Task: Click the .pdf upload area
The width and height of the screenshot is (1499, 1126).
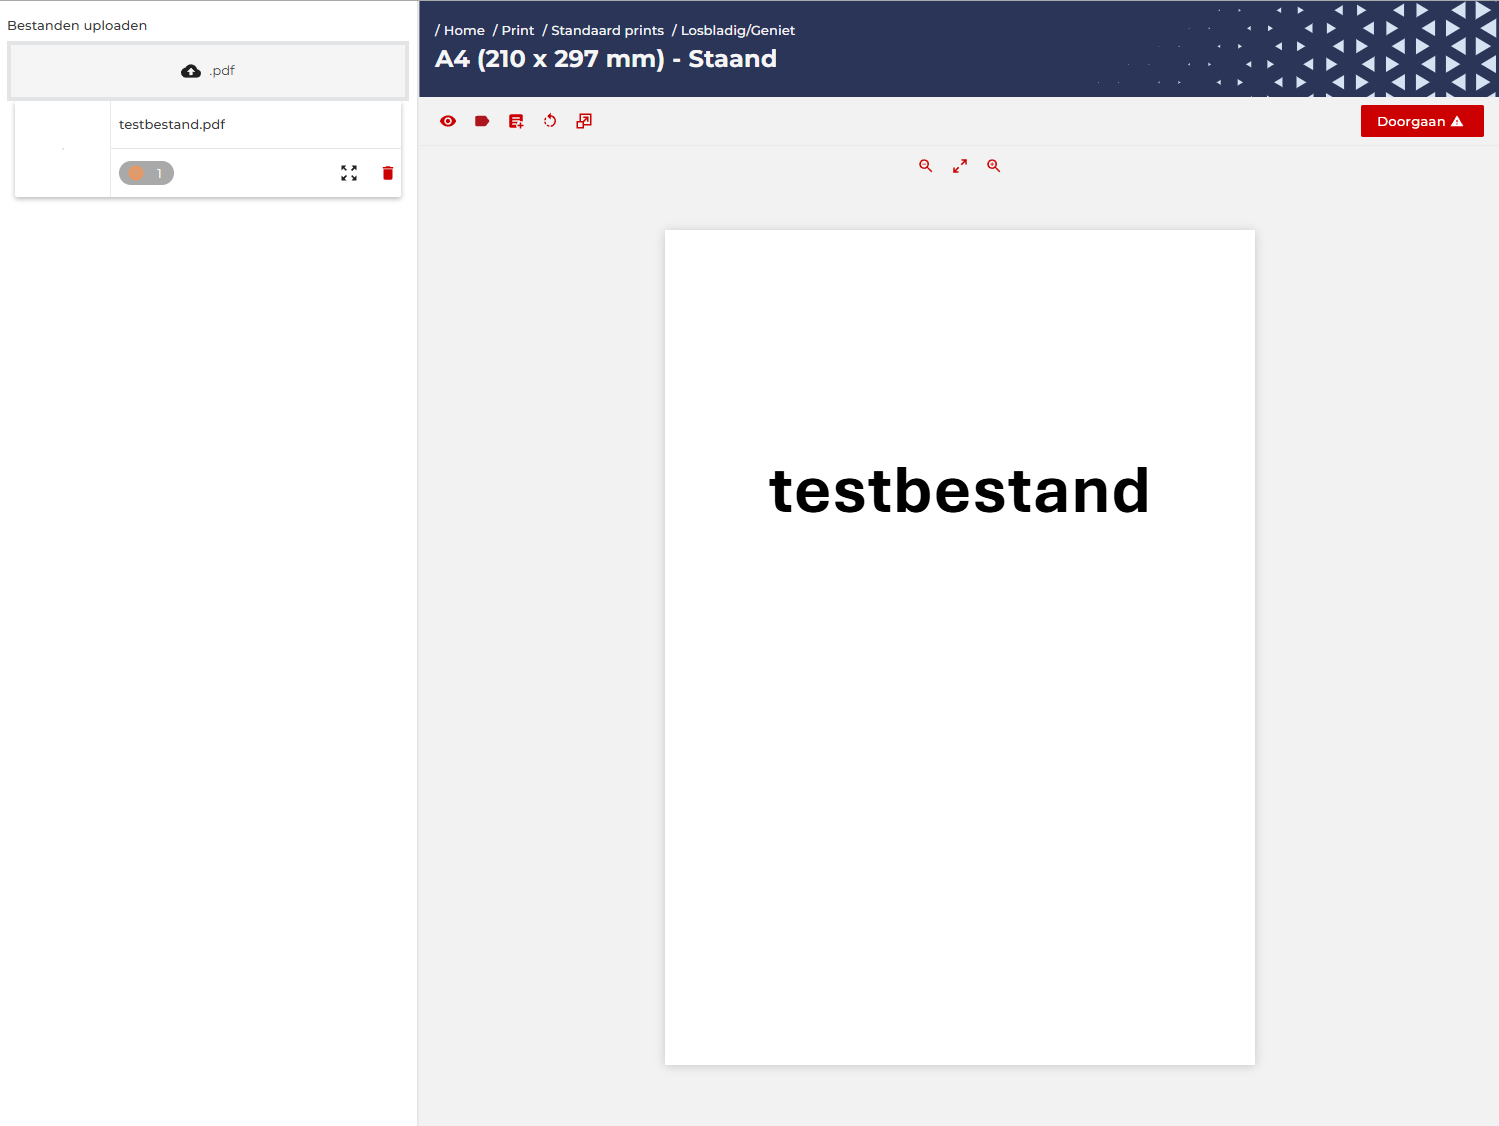Action: [x=208, y=71]
